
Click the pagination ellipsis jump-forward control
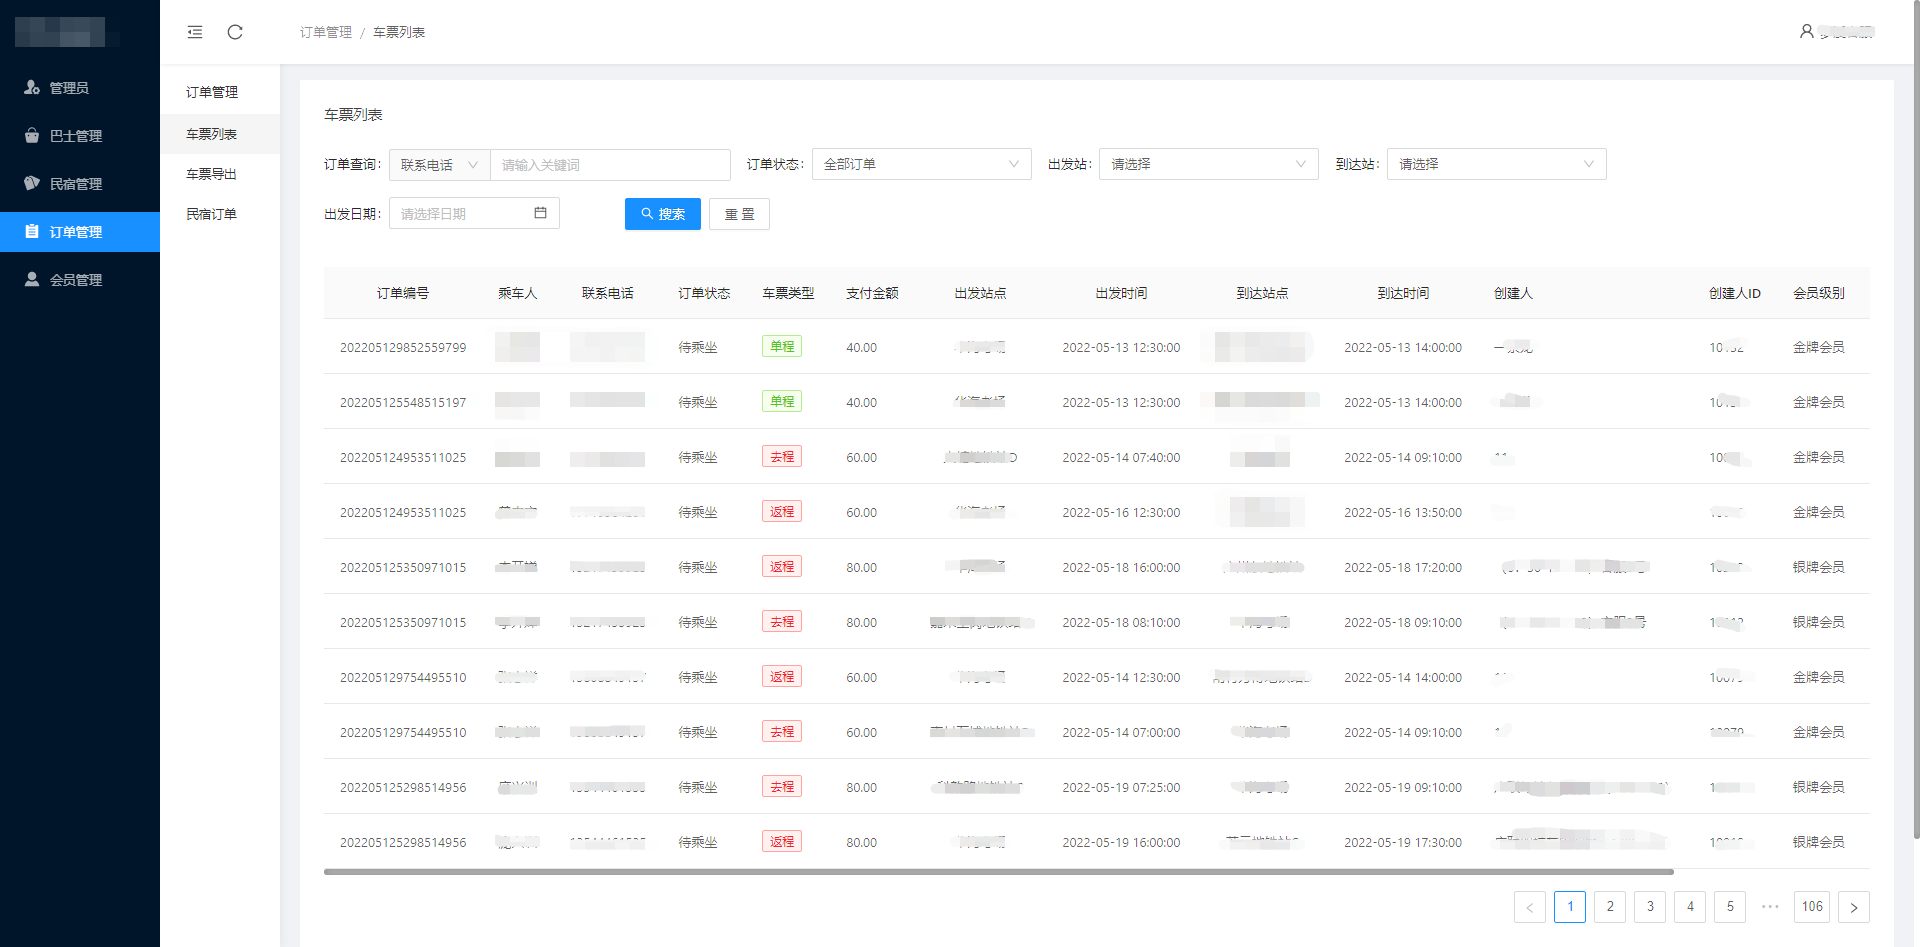pos(1770,907)
